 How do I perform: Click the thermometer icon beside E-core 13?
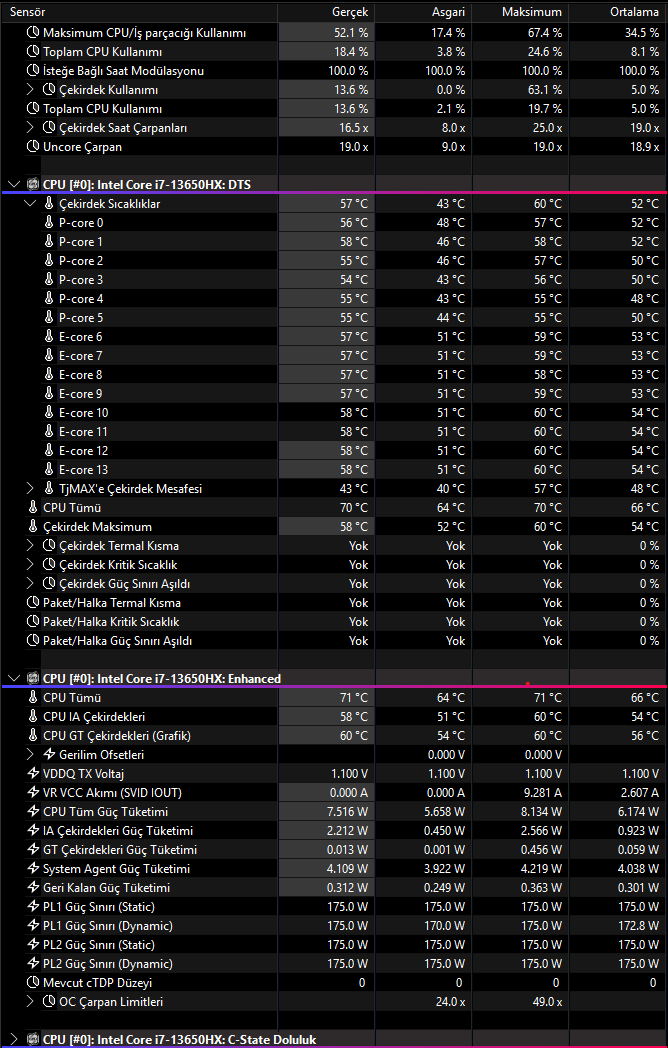pos(49,469)
